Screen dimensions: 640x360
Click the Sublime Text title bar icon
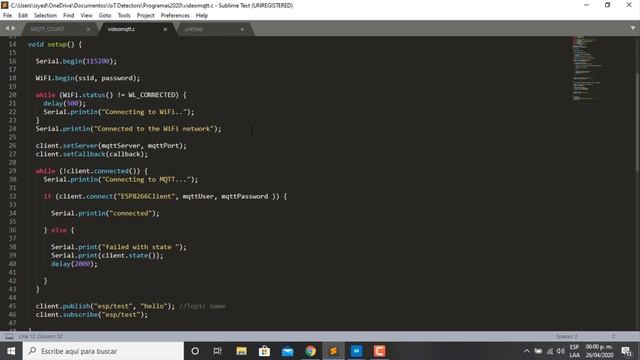tap(5, 5)
